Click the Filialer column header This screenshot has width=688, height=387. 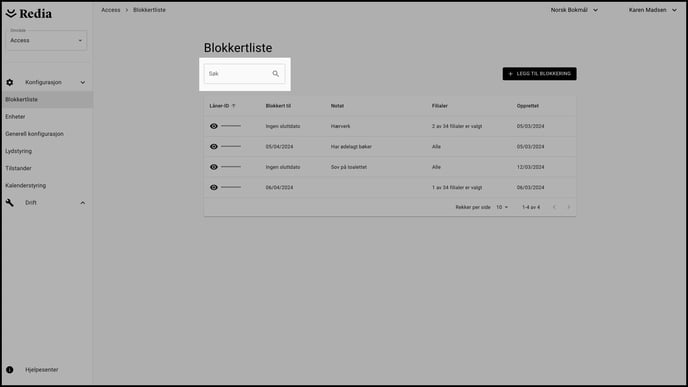point(440,106)
